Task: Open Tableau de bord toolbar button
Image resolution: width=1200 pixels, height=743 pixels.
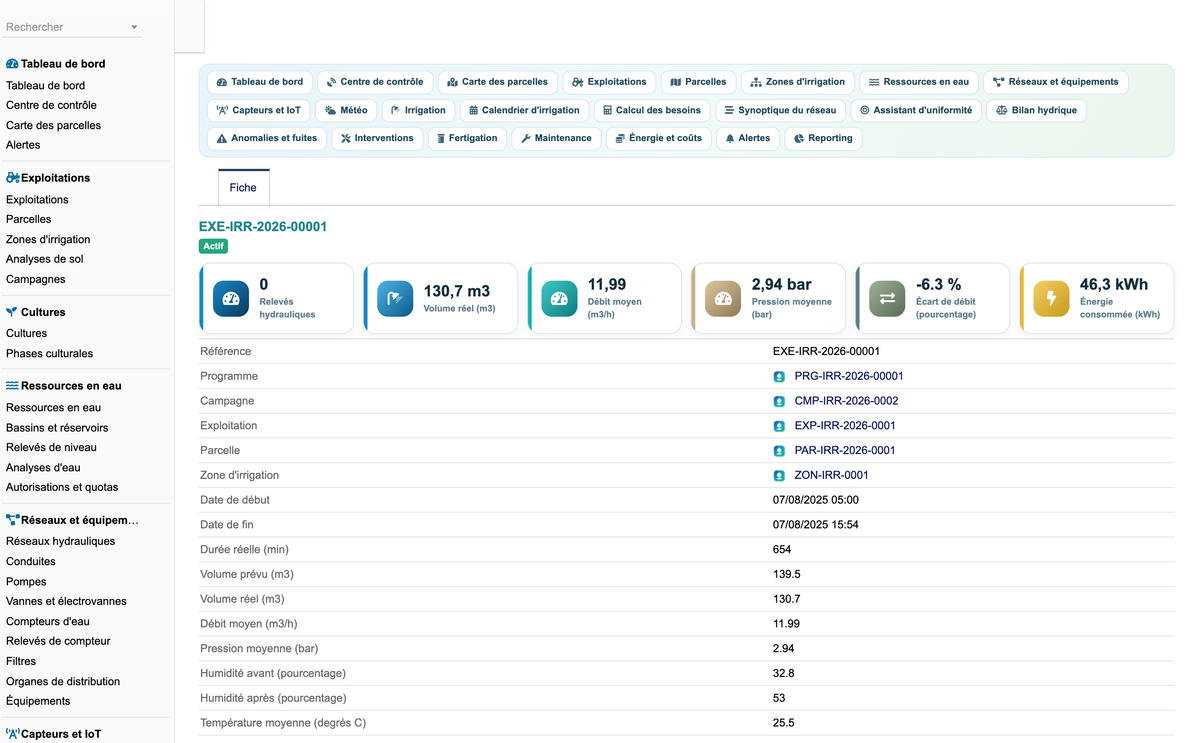Action: click(260, 82)
